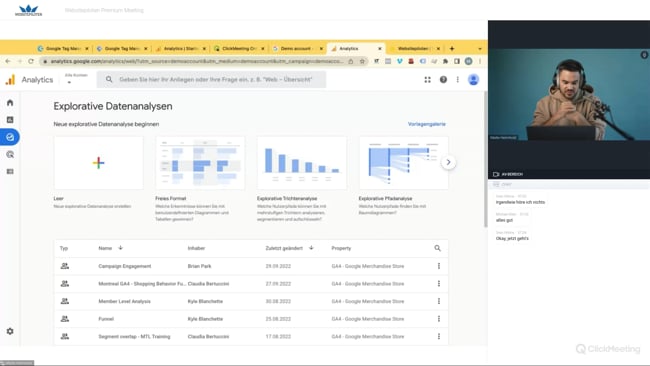Viewport: 650px width, 366px height.
Task: Open Montreal GA4 - Shopping Behavior exploration
Action: pyautogui.click(x=142, y=284)
